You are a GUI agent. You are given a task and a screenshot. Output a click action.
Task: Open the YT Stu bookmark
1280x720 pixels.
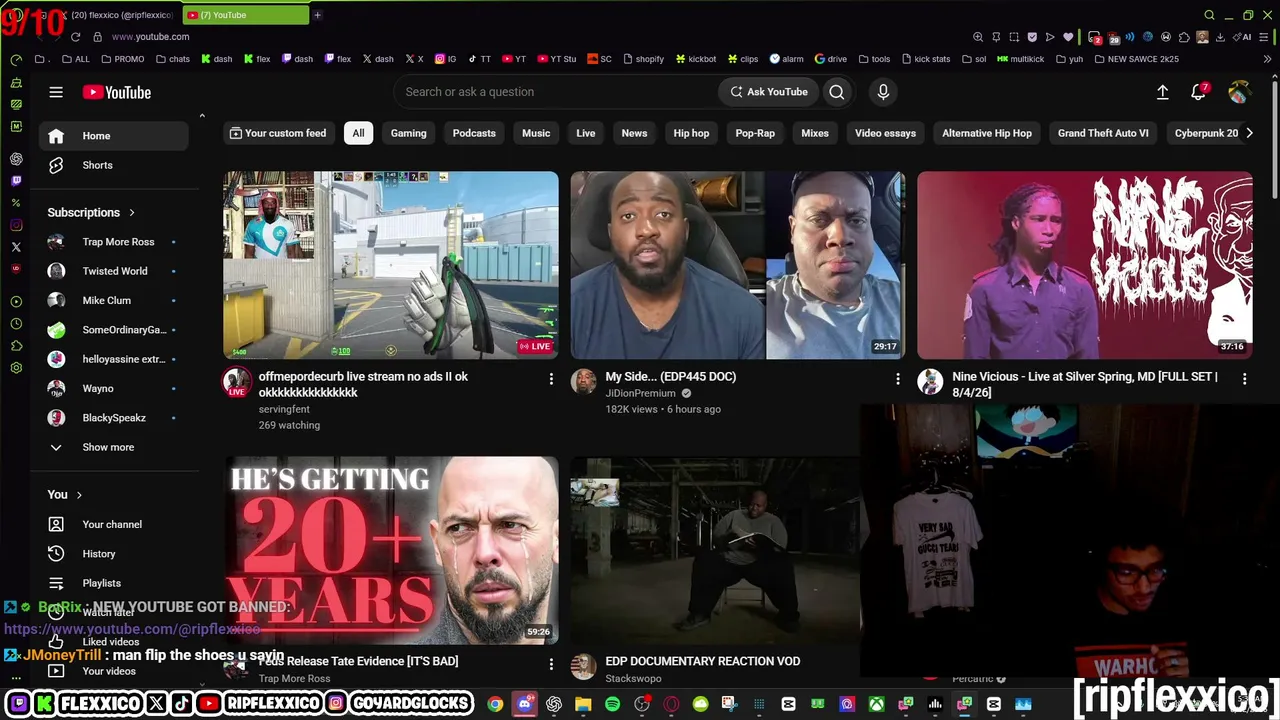tap(556, 59)
